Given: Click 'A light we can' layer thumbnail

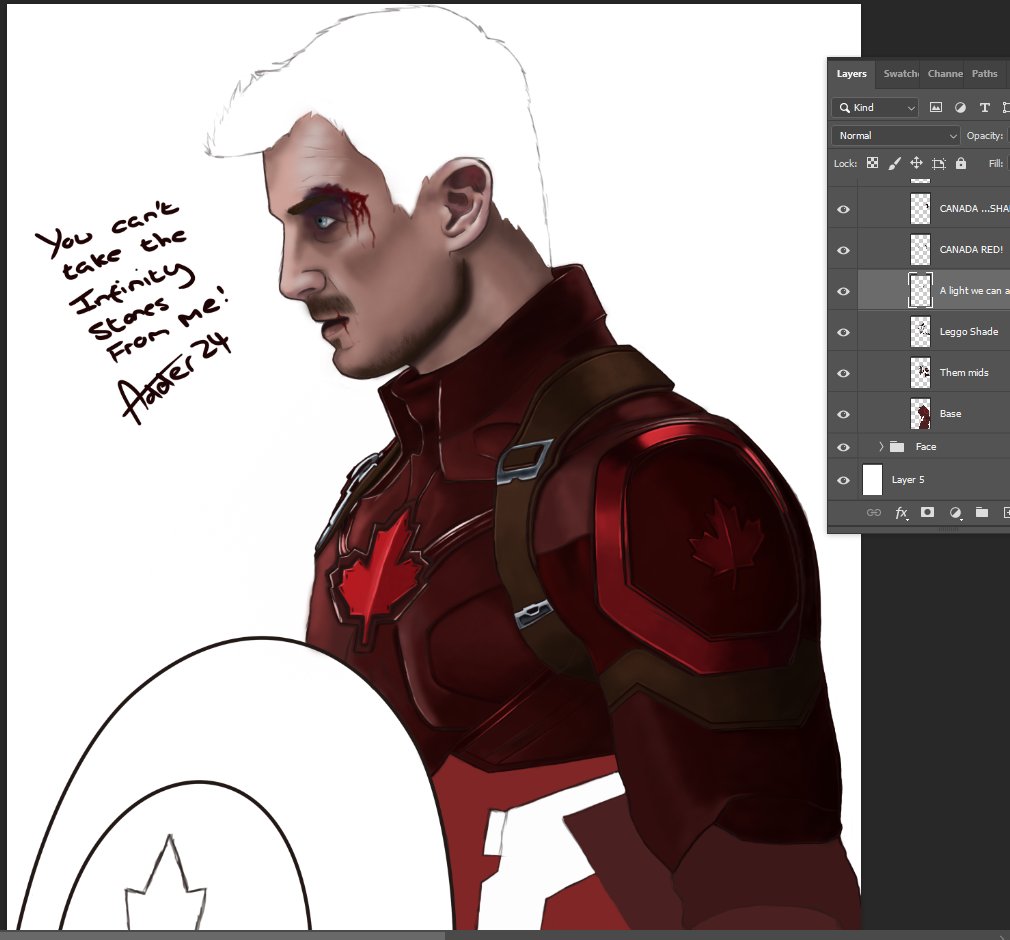Looking at the screenshot, I should click(x=920, y=291).
